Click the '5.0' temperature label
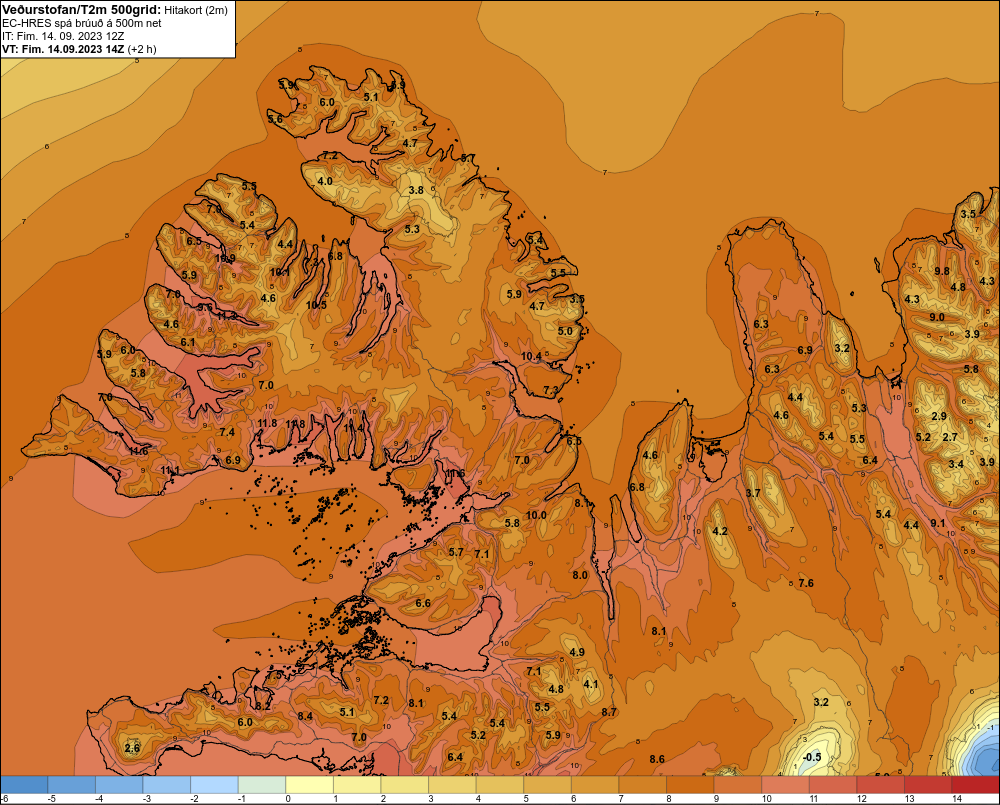This screenshot has width=1000, height=805. point(565,331)
